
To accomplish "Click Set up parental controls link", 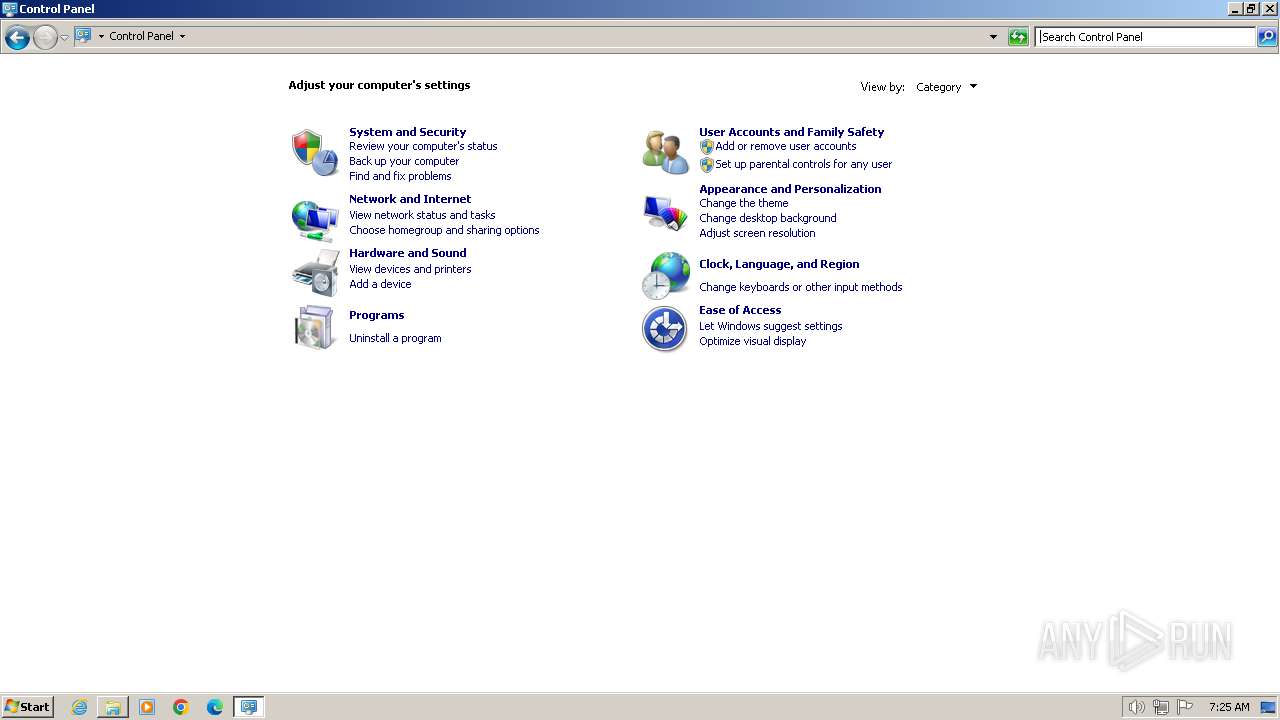I will point(804,164).
